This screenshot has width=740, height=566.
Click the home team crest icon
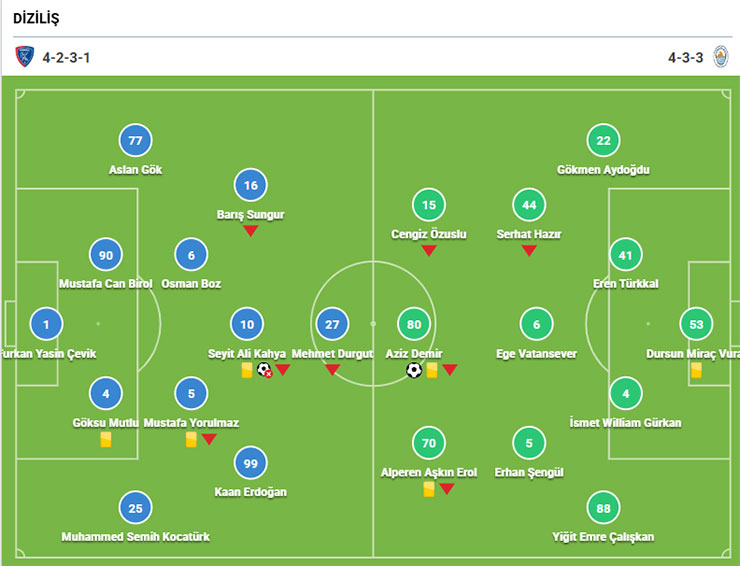pos(24,57)
